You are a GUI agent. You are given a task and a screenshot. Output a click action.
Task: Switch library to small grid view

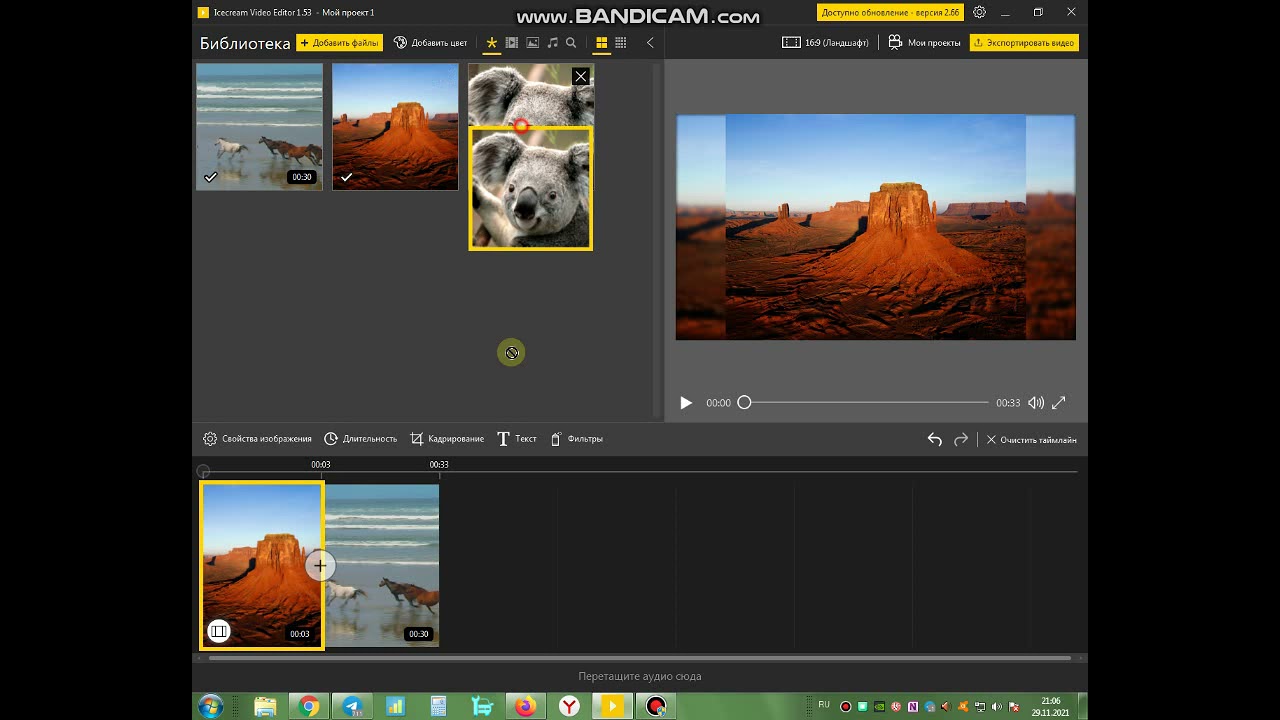(621, 43)
